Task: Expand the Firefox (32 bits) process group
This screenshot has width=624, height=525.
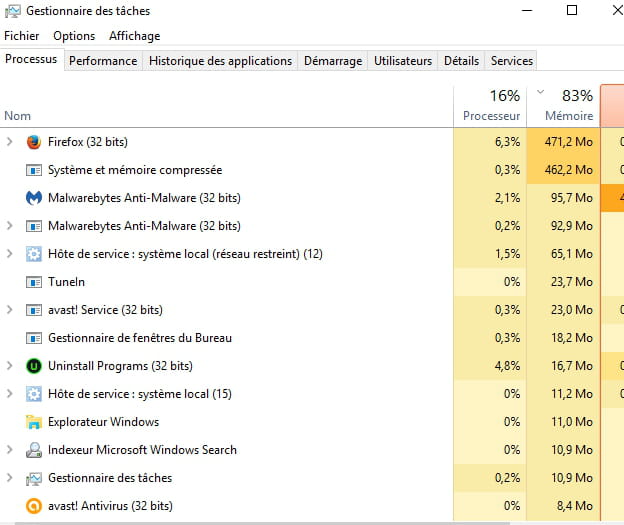Action: click(x=10, y=142)
